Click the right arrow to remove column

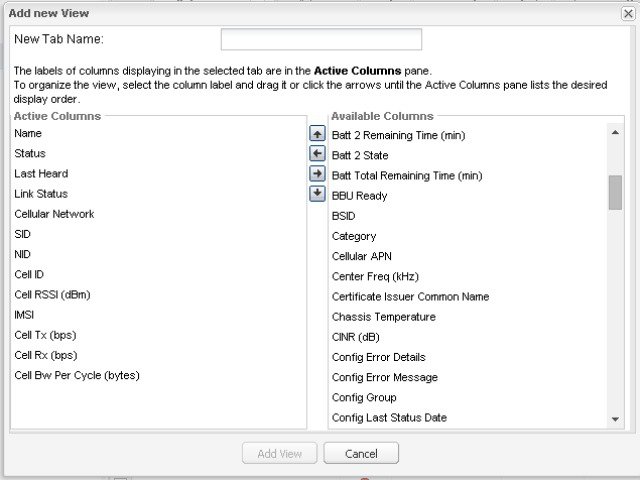click(318, 173)
